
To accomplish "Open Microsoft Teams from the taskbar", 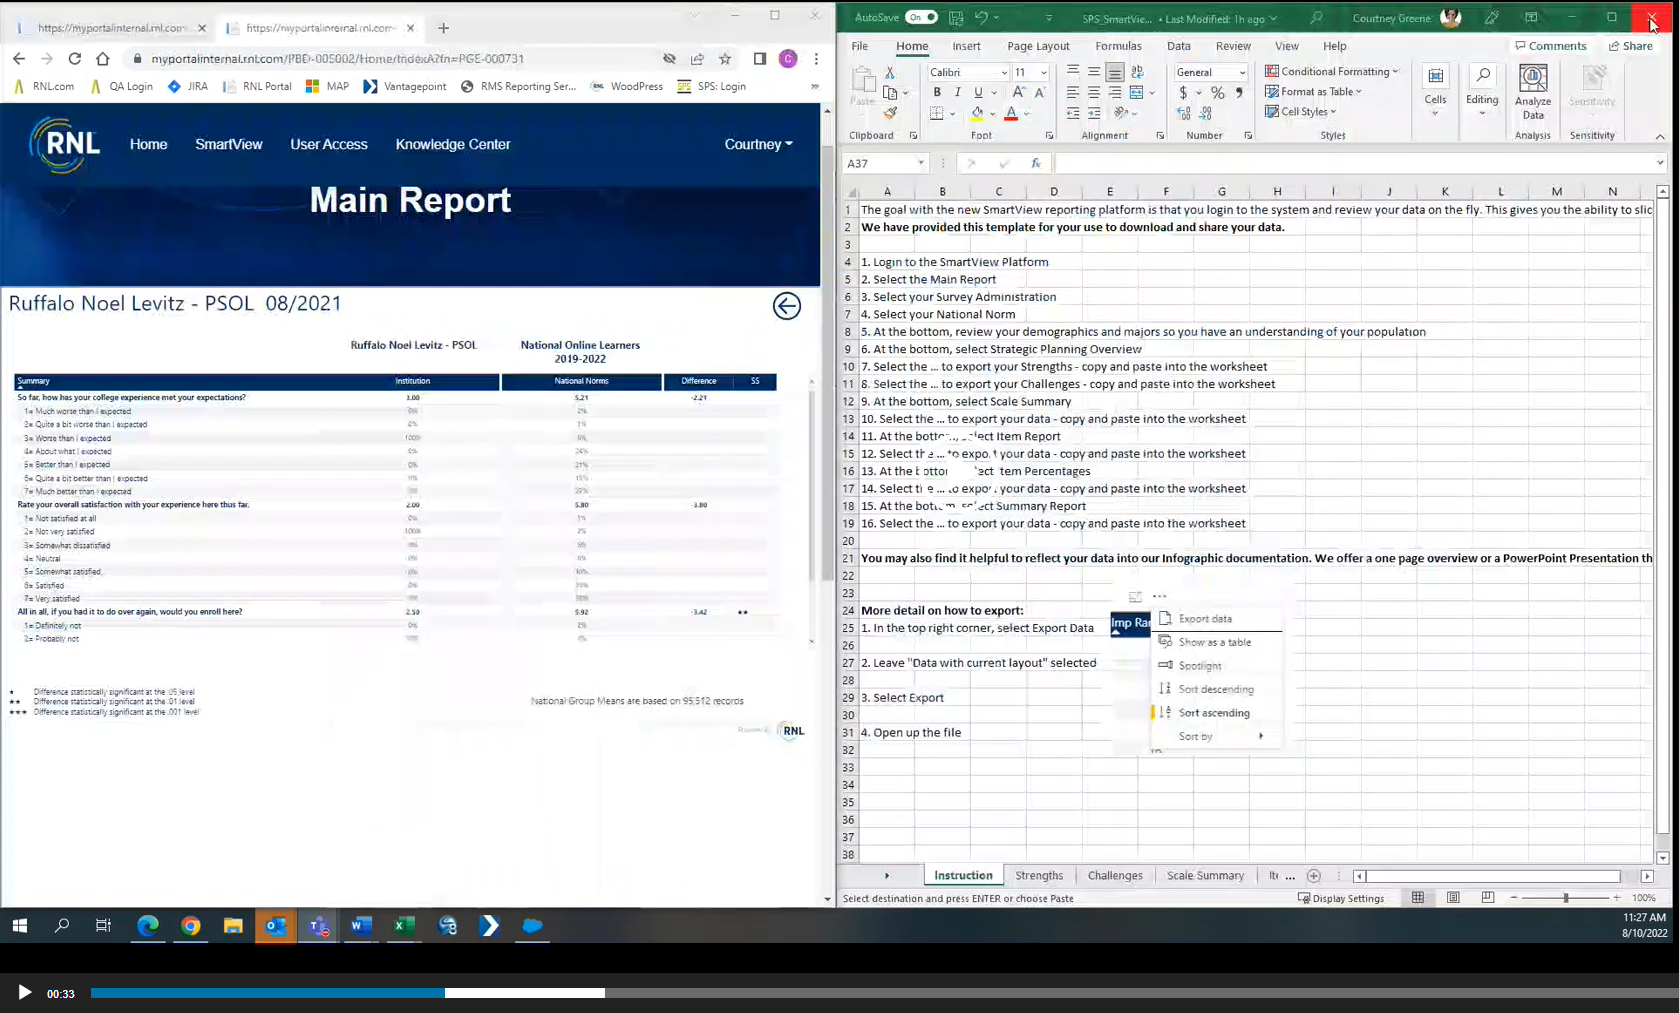I will 318,926.
